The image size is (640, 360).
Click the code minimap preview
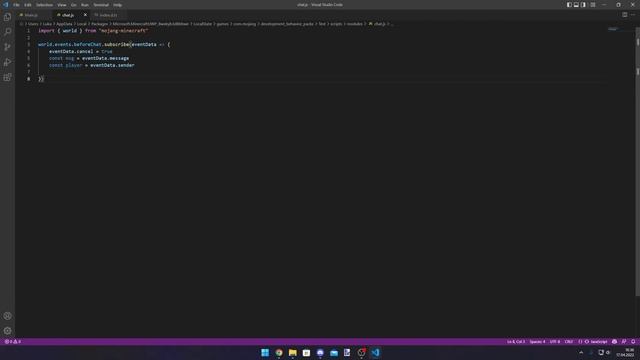(613, 29)
